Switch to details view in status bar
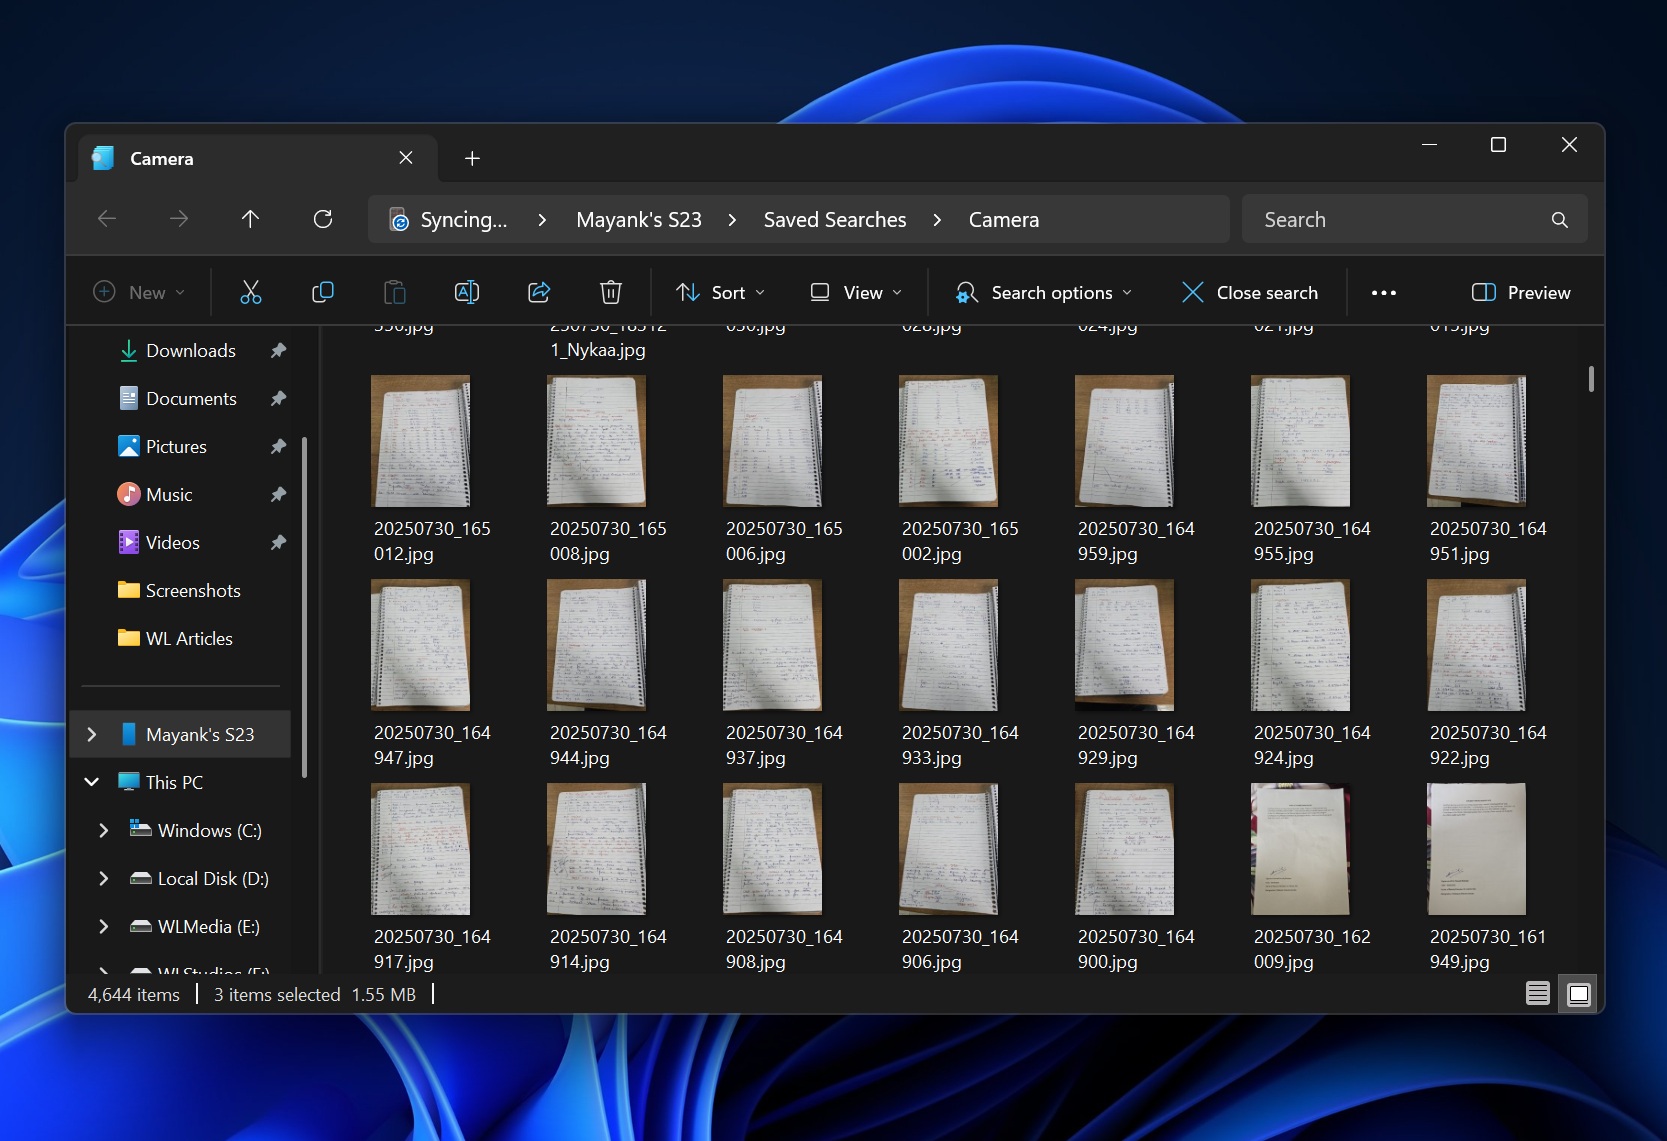 tap(1537, 994)
